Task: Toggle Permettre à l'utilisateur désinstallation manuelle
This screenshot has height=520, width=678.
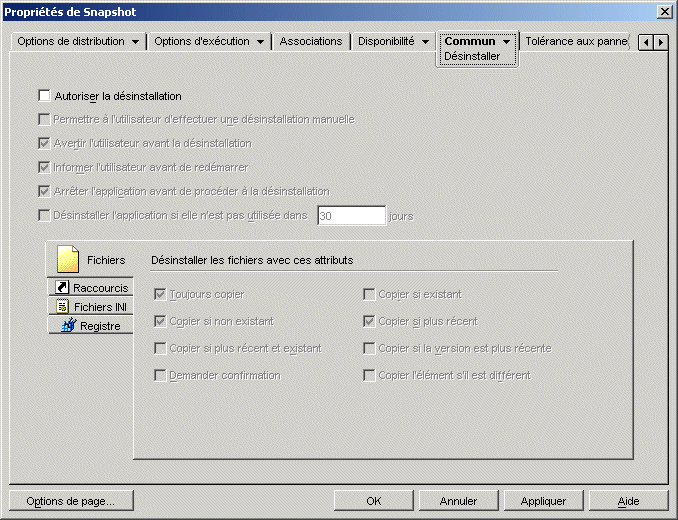Action: click(44, 119)
